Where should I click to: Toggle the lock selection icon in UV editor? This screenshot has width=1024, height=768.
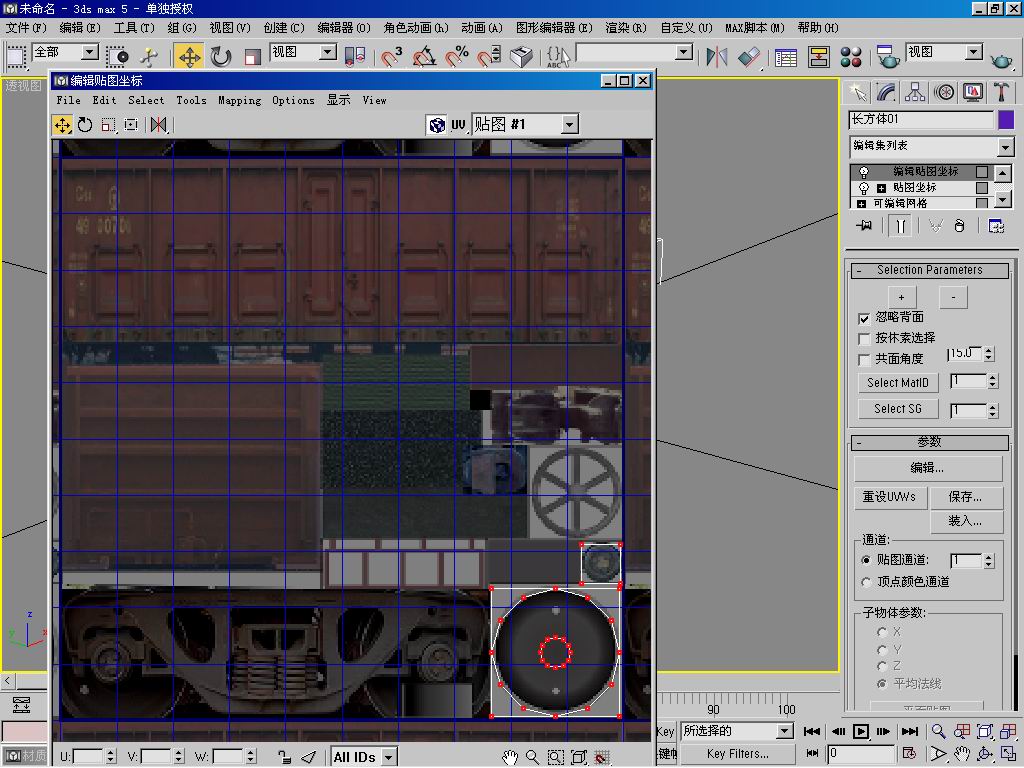pos(284,757)
